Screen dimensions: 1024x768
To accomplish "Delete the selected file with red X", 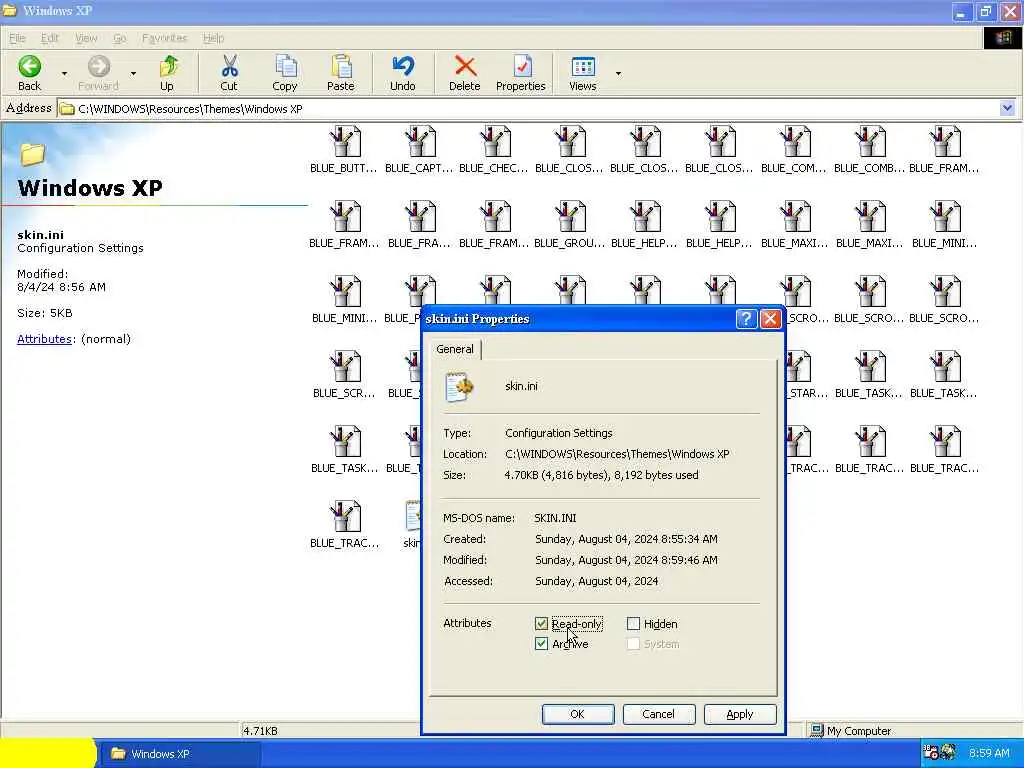I will pos(465,72).
